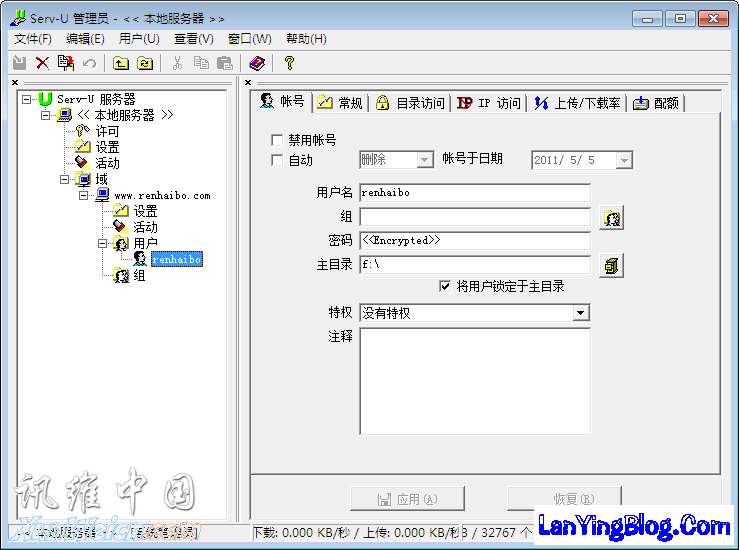Click inside the 注释 notes text area
Image resolution: width=739 pixels, height=550 pixels.
tap(475, 381)
